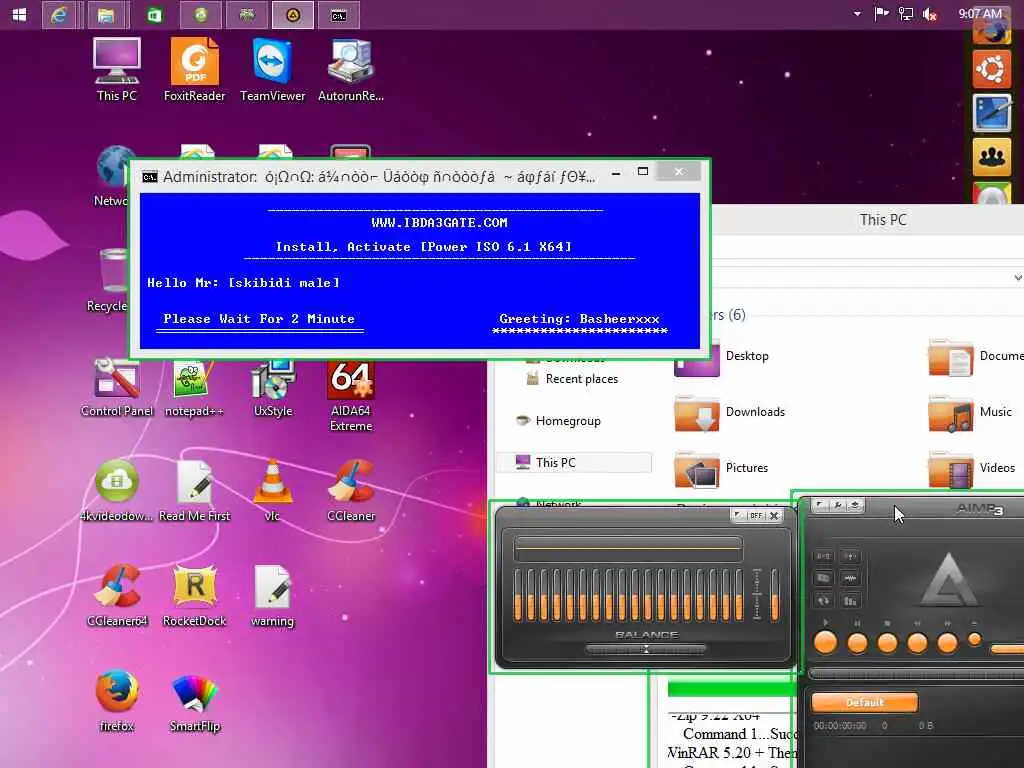Image resolution: width=1024 pixels, height=768 pixels.
Task: Open the CCleaner64 desktop shortcut
Action: (x=117, y=596)
